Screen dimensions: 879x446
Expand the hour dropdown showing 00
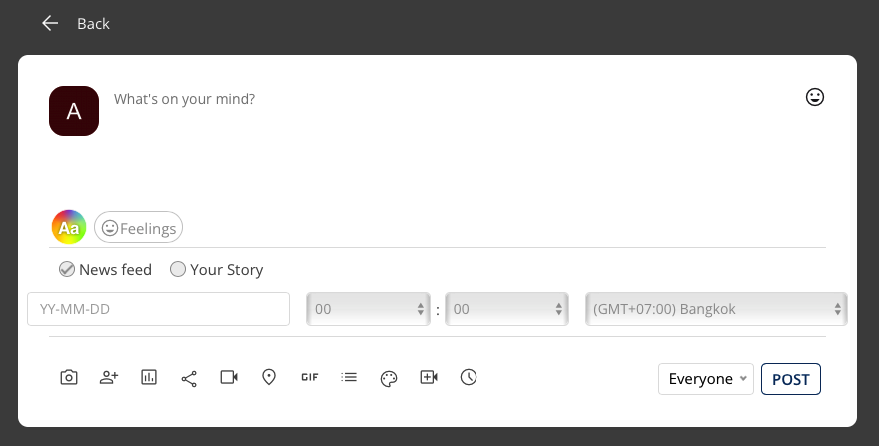pyautogui.click(x=368, y=309)
